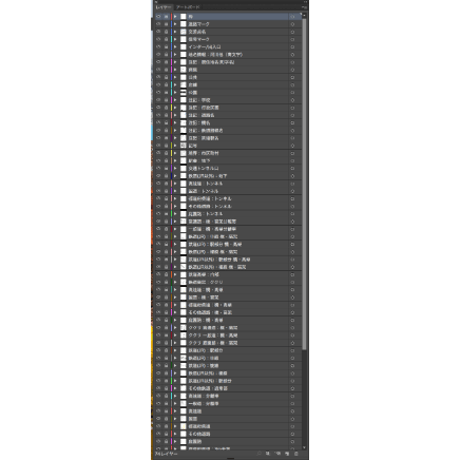This screenshot has width=460, height=460.
Task: Hide the 一般道：分離帯 layer with eye icon
Action: [158, 404]
